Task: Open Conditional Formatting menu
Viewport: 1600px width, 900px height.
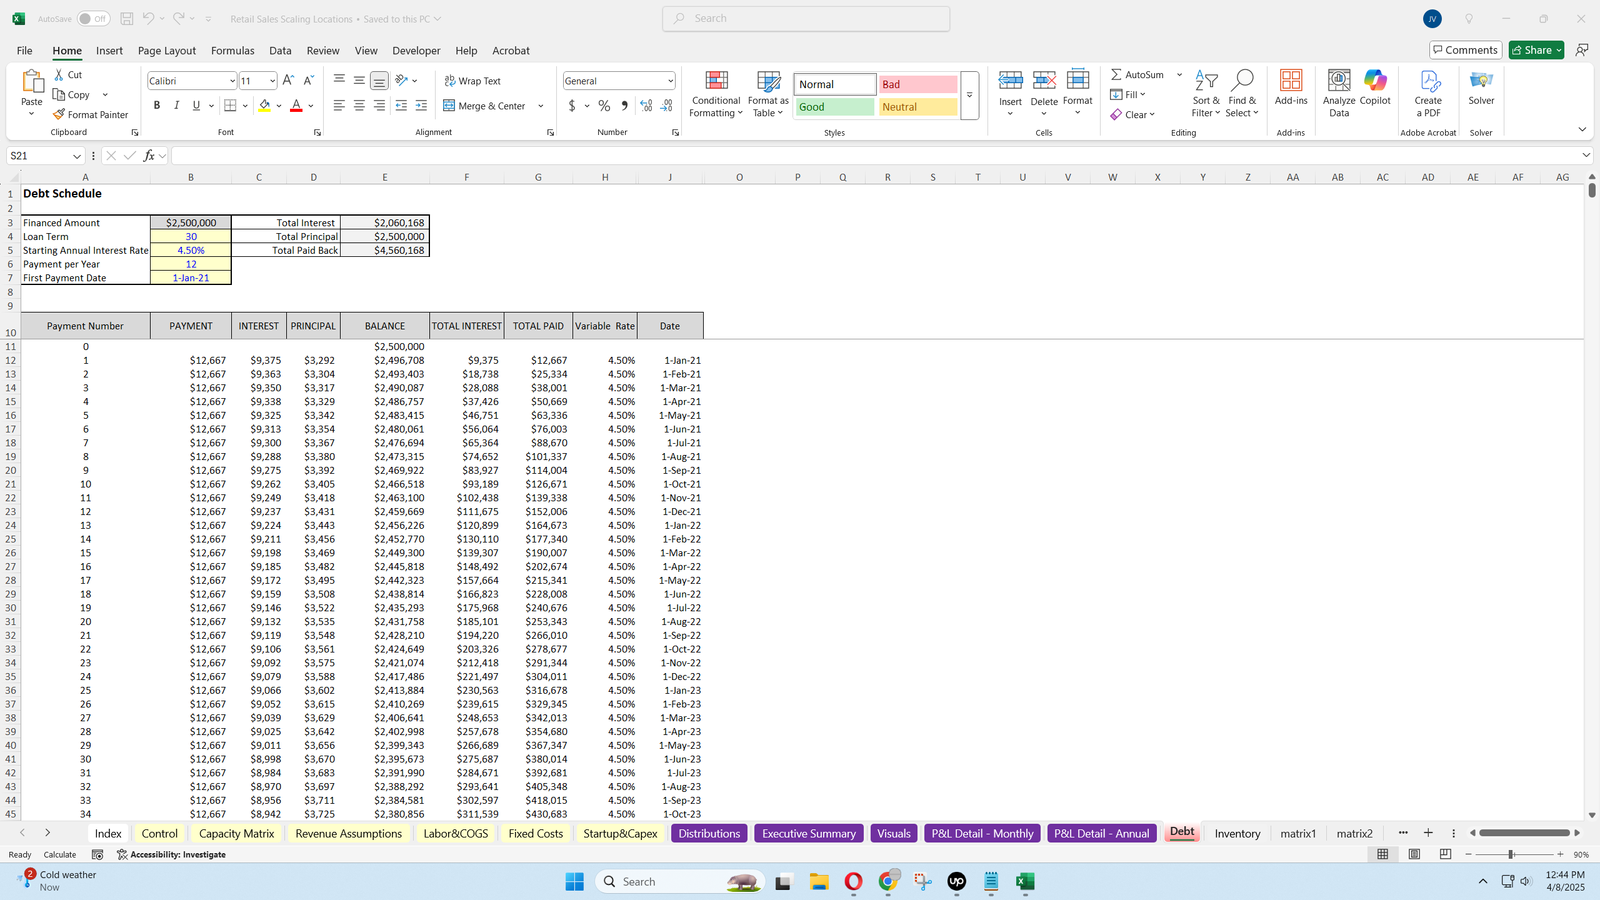Action: (x=716, y=95)
